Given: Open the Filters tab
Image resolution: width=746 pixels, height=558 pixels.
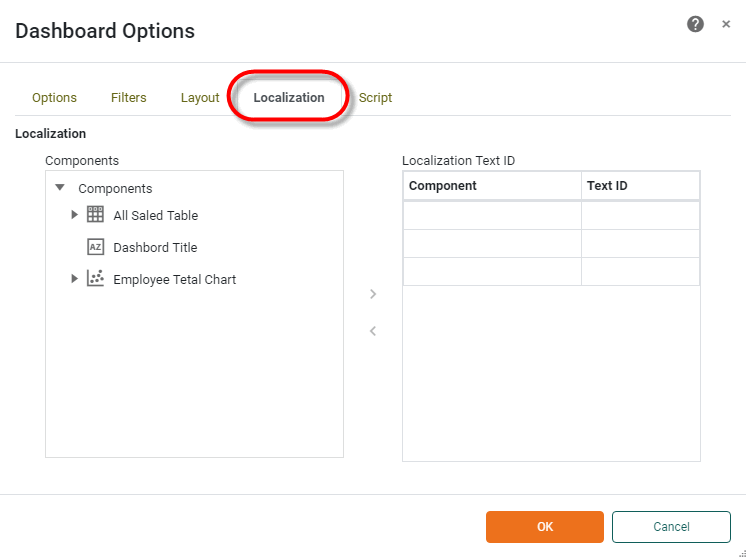Looking at the screenshot, I should coord(128,98).
